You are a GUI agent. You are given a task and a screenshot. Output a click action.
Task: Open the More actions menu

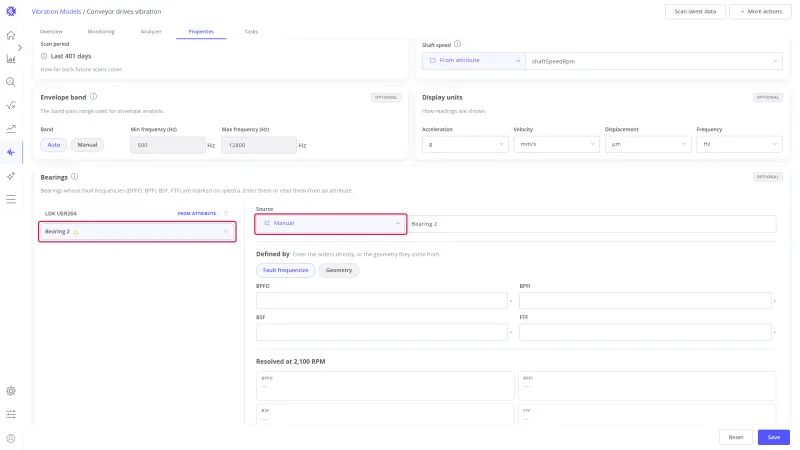pos(760,11)
